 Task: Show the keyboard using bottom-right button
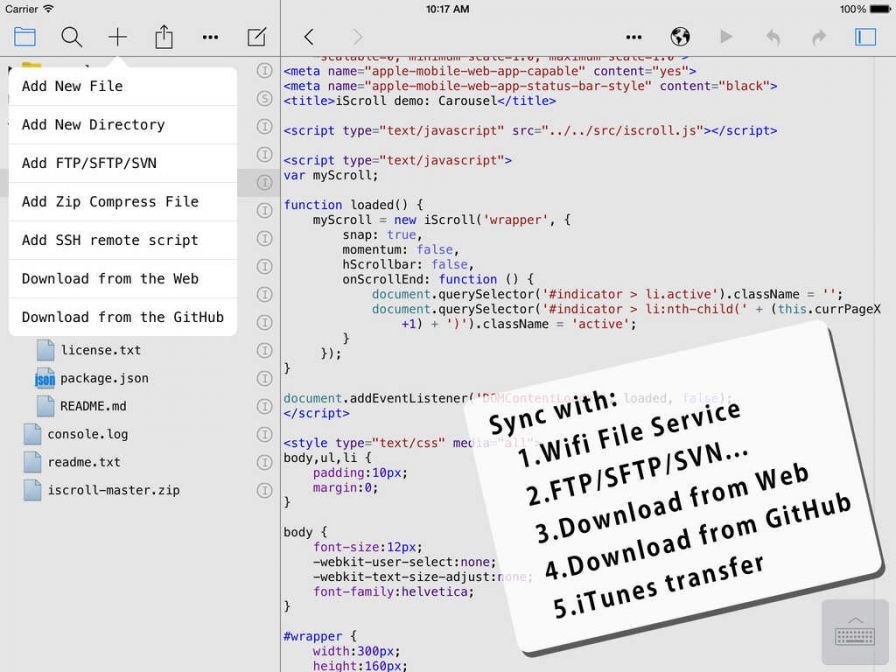(854, 633)
